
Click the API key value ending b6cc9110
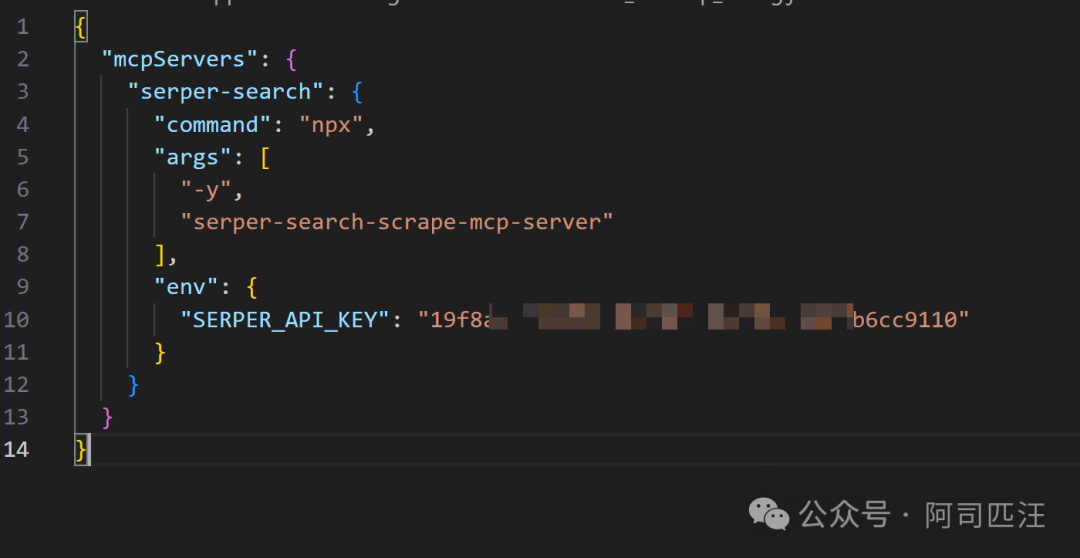pyautogui.click(x=694, y=320)
